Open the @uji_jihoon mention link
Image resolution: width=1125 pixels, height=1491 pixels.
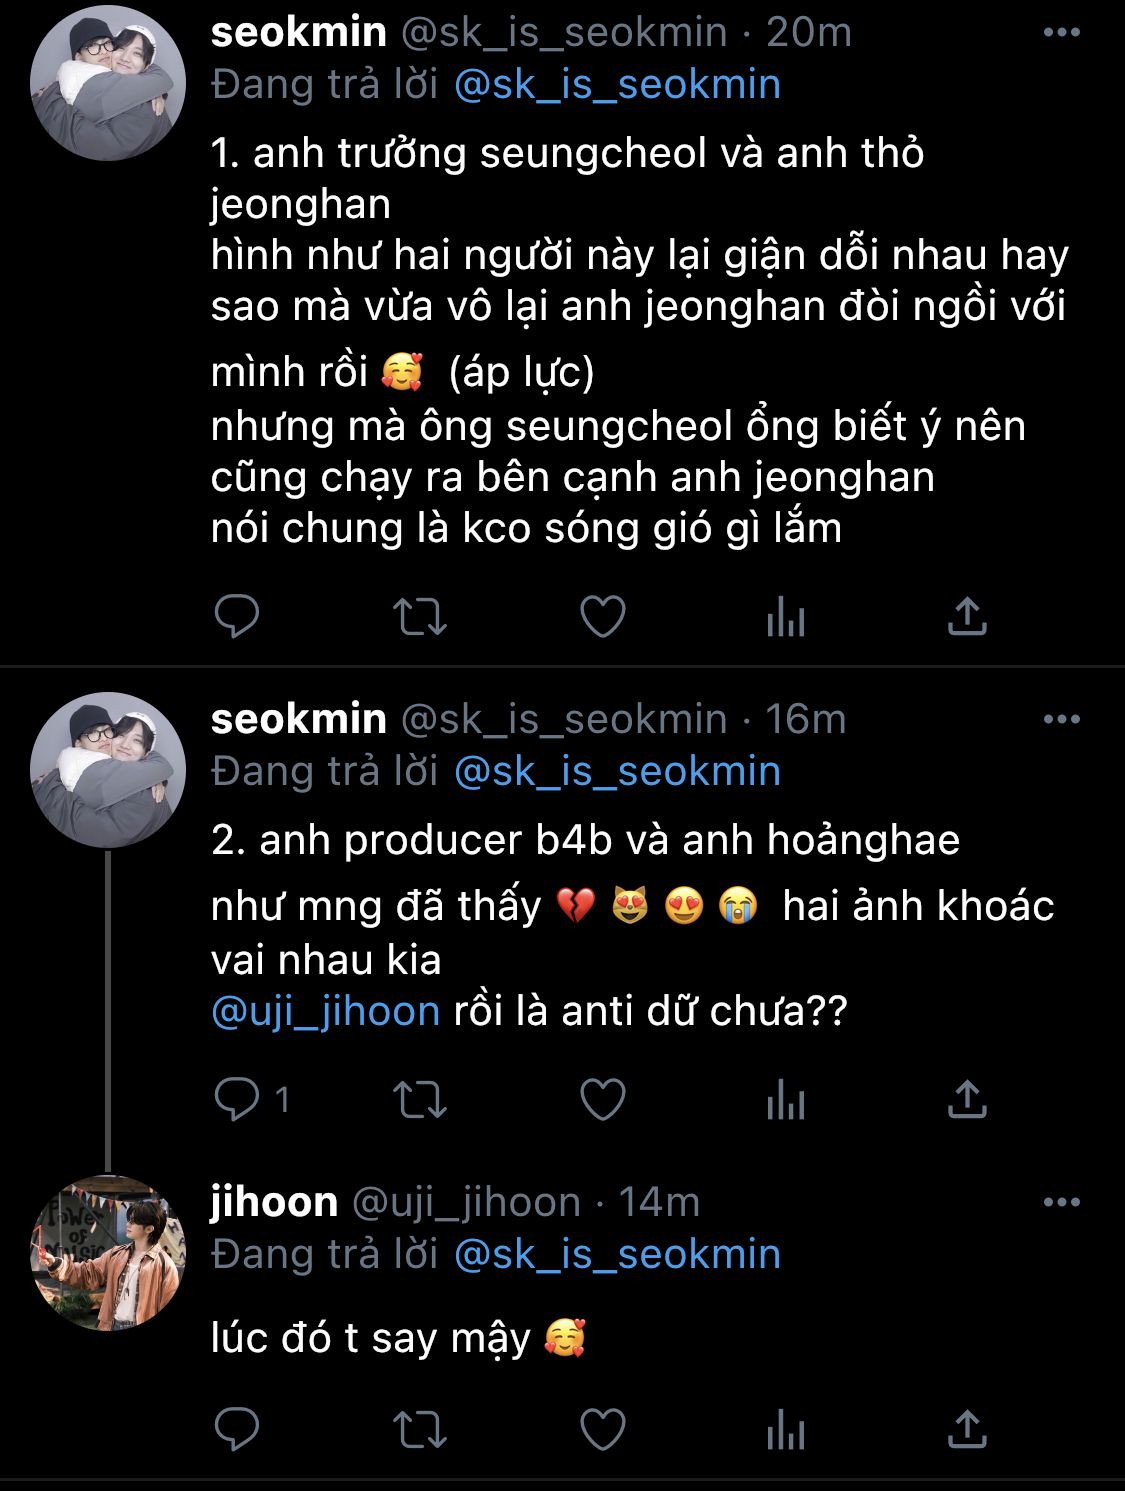pos(326,1012)
